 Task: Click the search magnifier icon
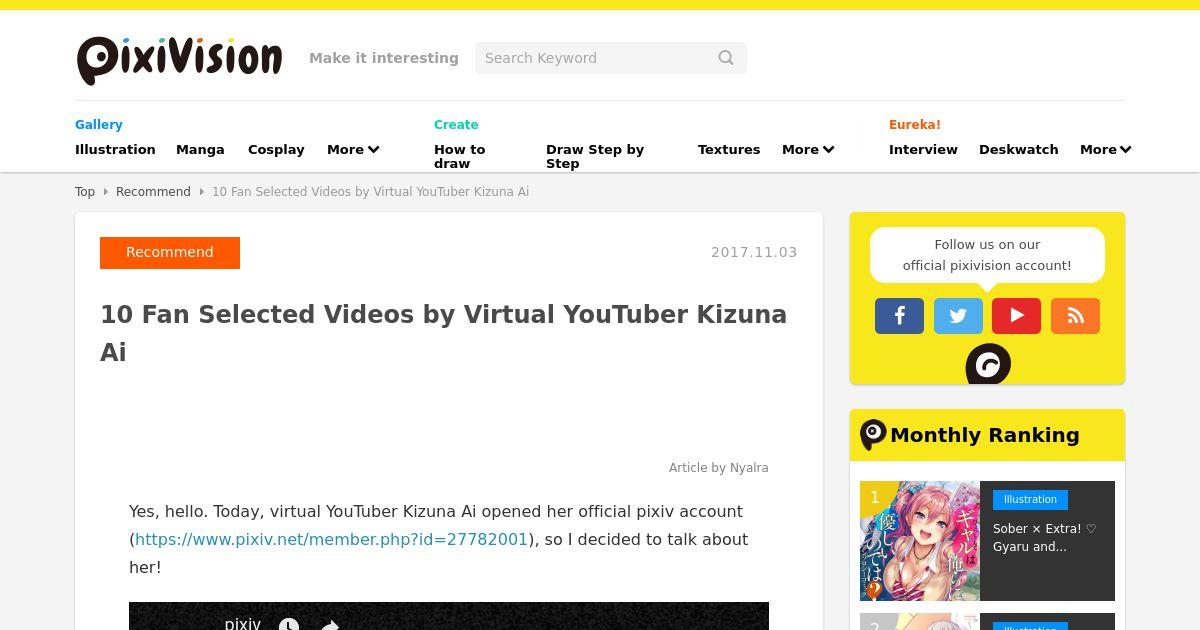click(726, 58)
